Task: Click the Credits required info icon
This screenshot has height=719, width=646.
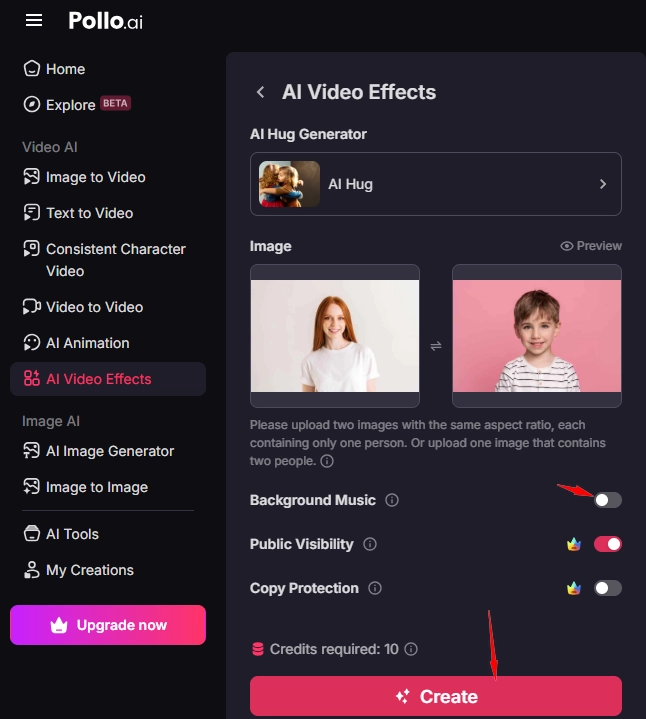Action: (x=411, y=649)
